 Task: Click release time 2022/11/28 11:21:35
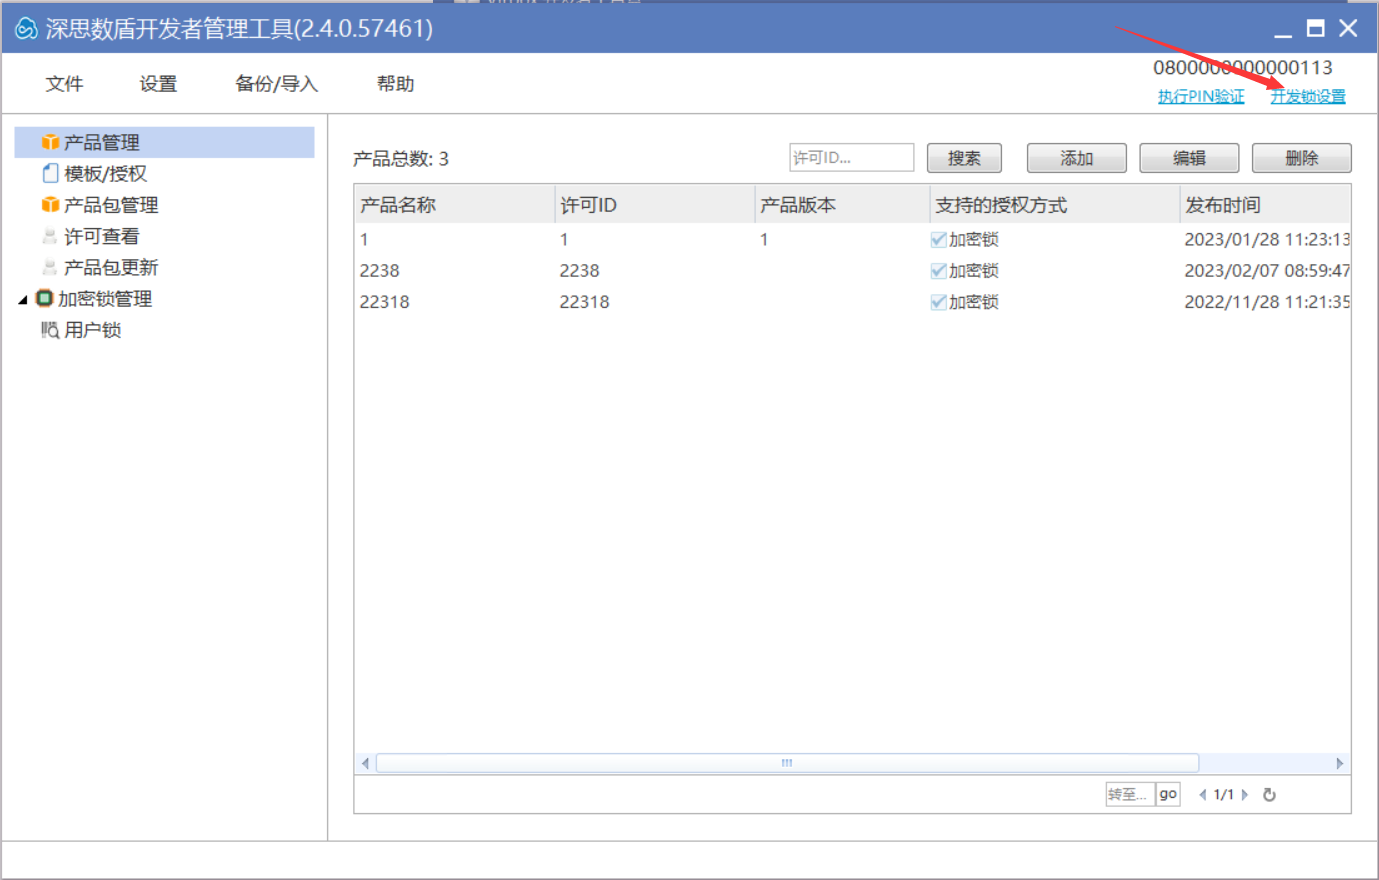(x=1267, y=302)
